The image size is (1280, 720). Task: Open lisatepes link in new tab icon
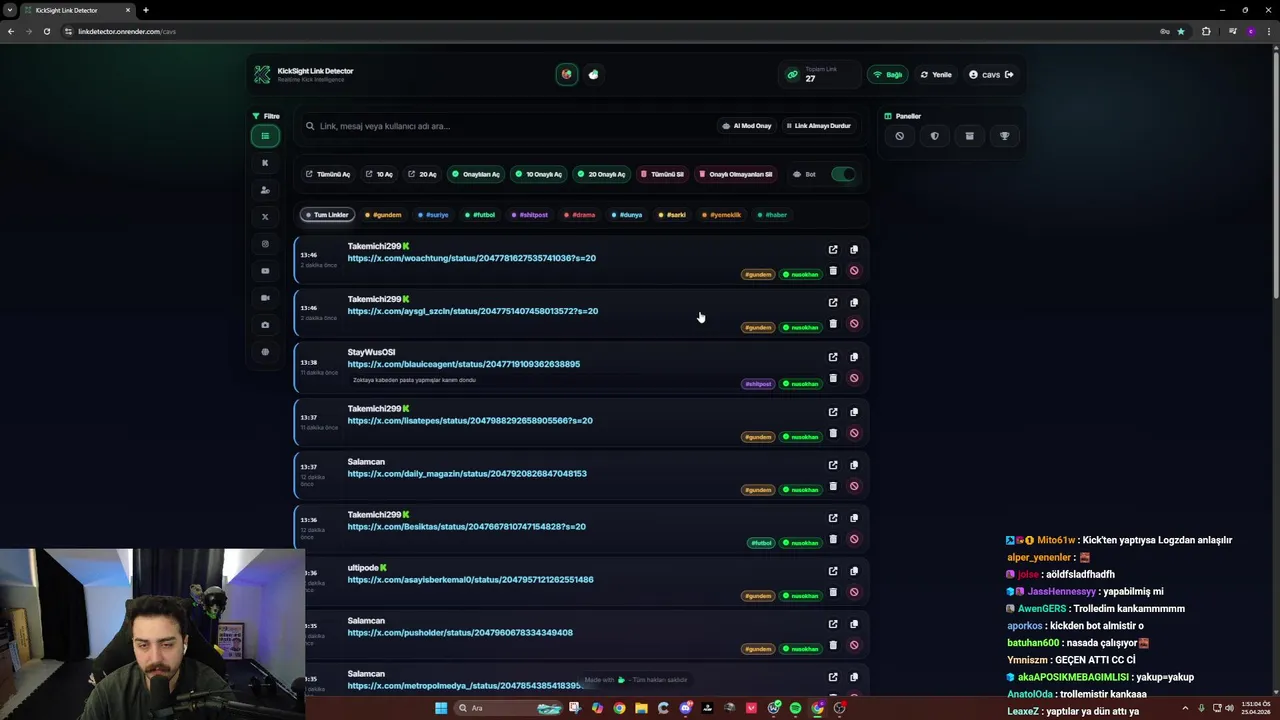point(833,412)
